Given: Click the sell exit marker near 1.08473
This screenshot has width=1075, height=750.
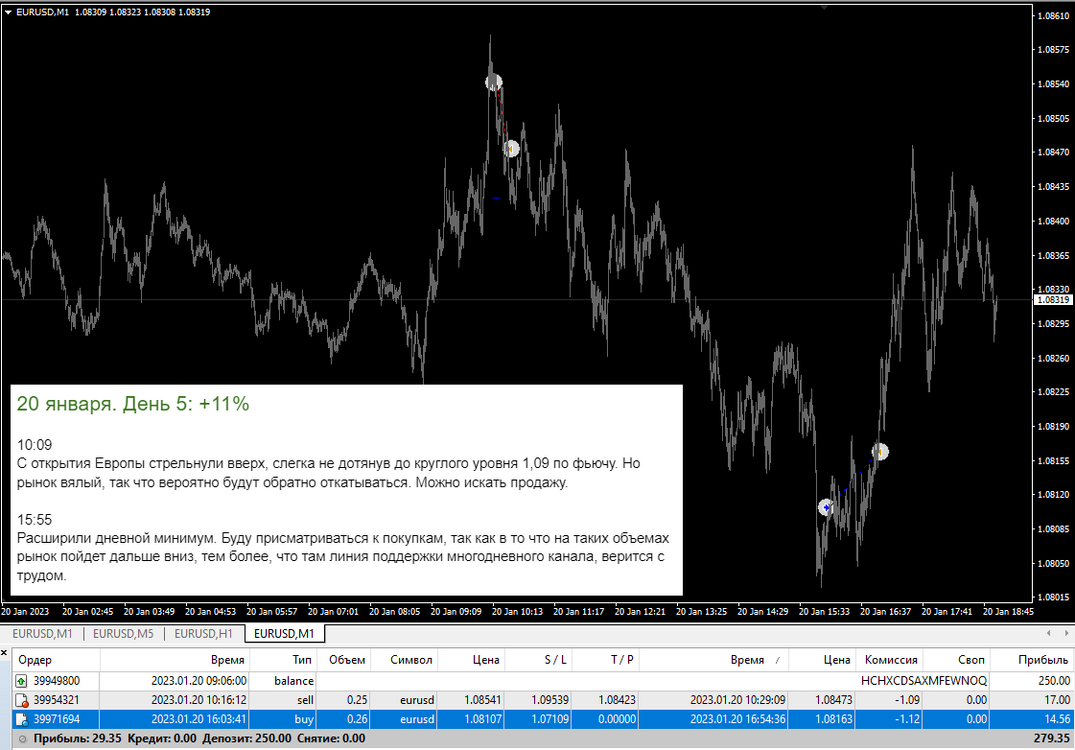Looking at the screenshot, I should pyautogui.click(x=511, y=148).
